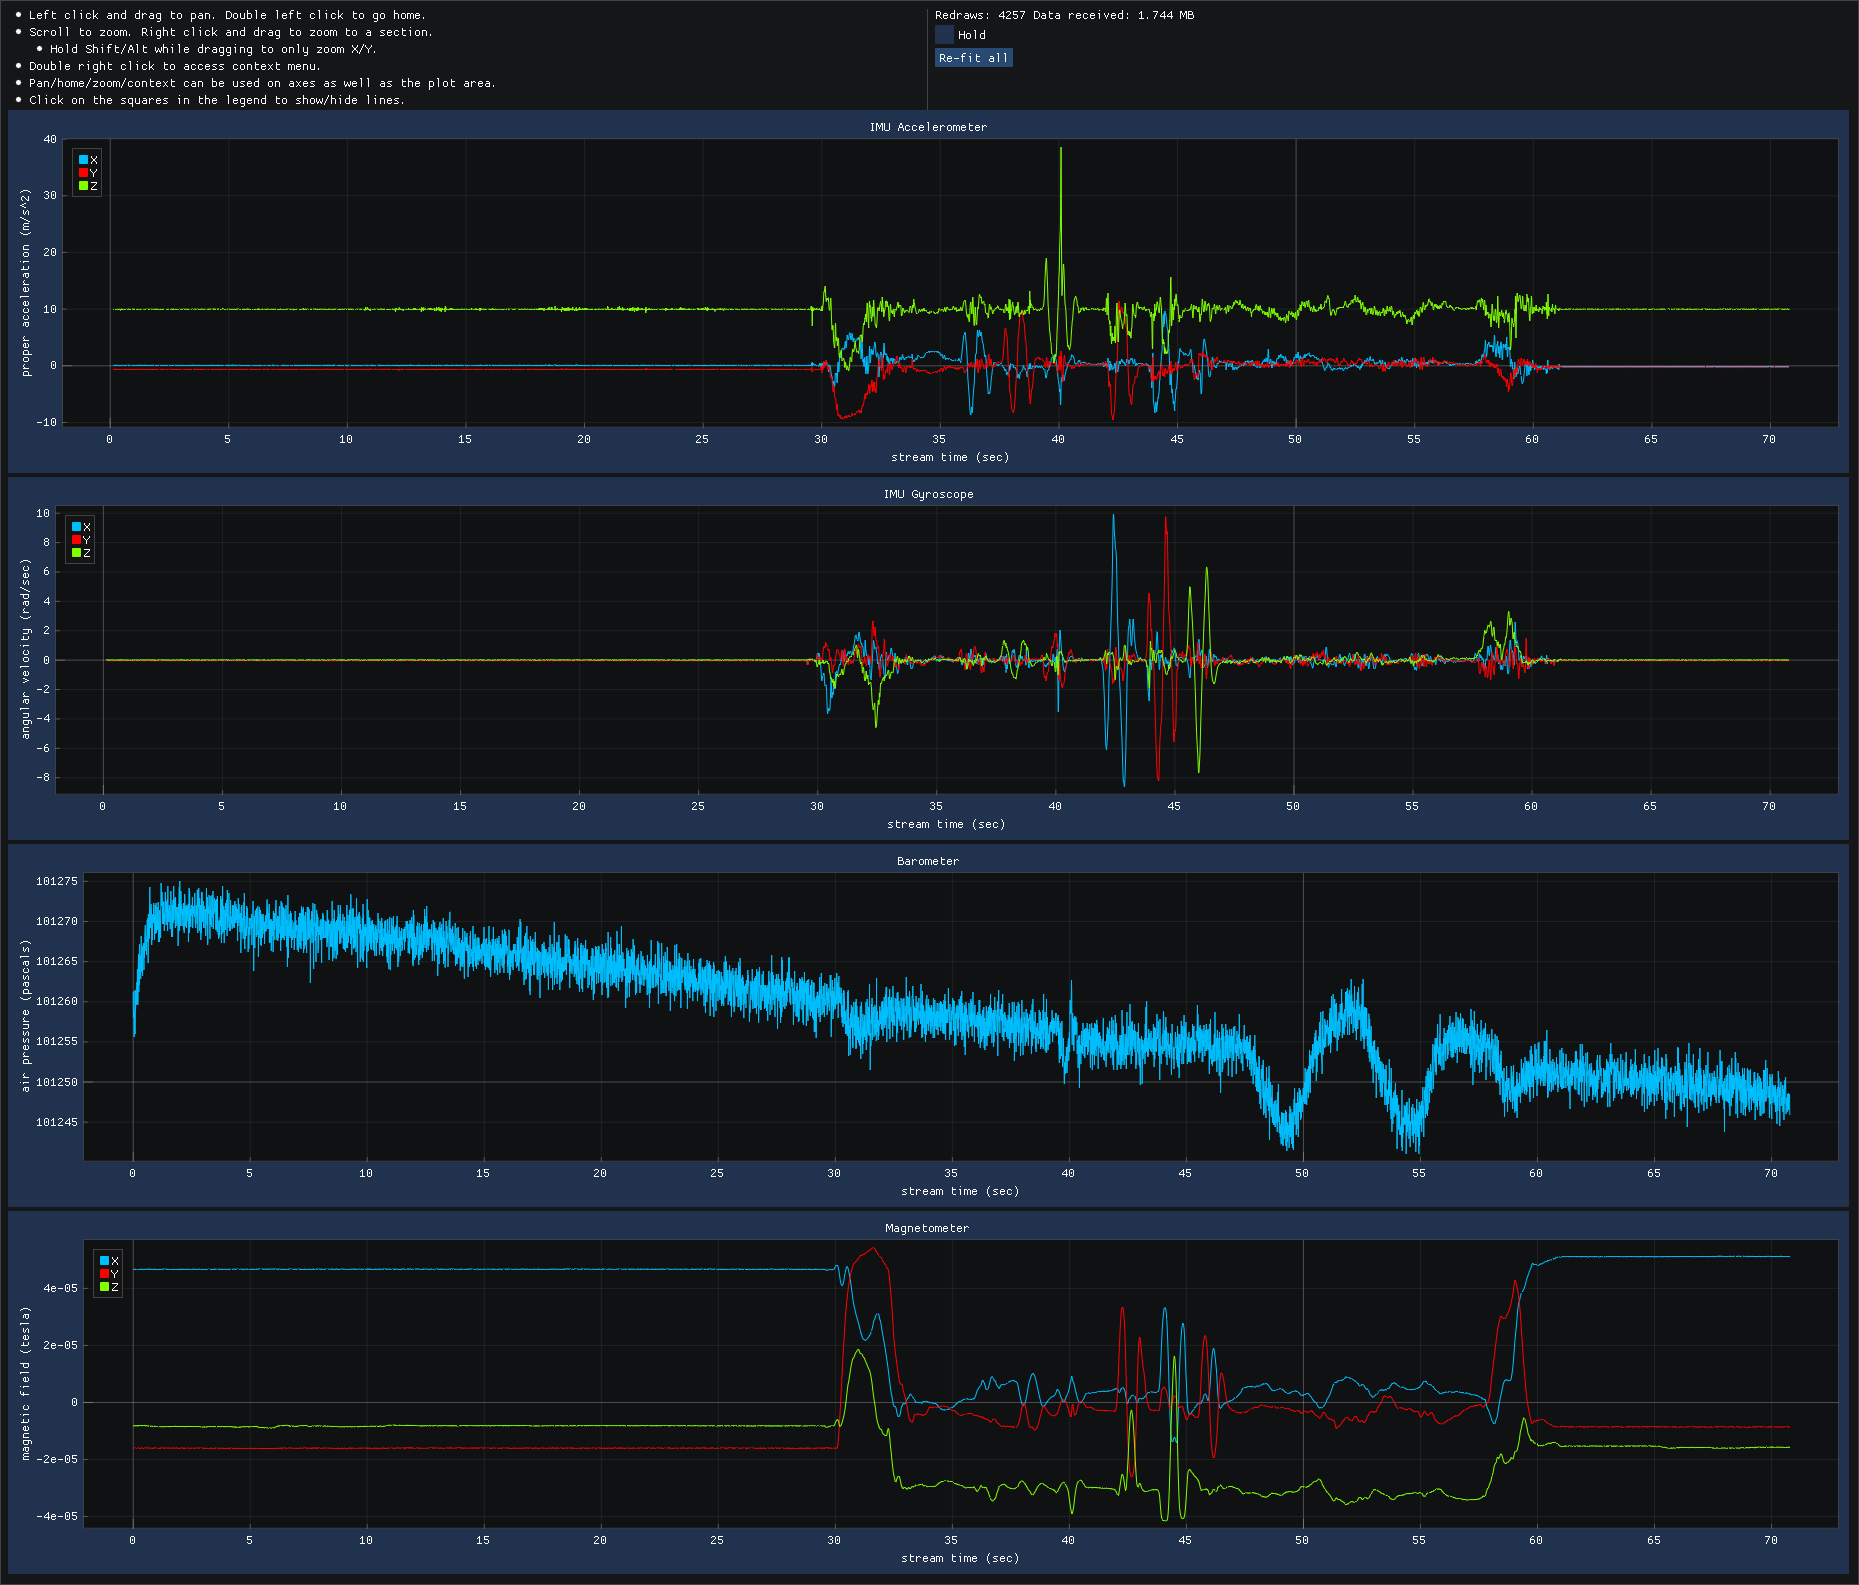Toggle the Hold checkbox

point(944,35)
